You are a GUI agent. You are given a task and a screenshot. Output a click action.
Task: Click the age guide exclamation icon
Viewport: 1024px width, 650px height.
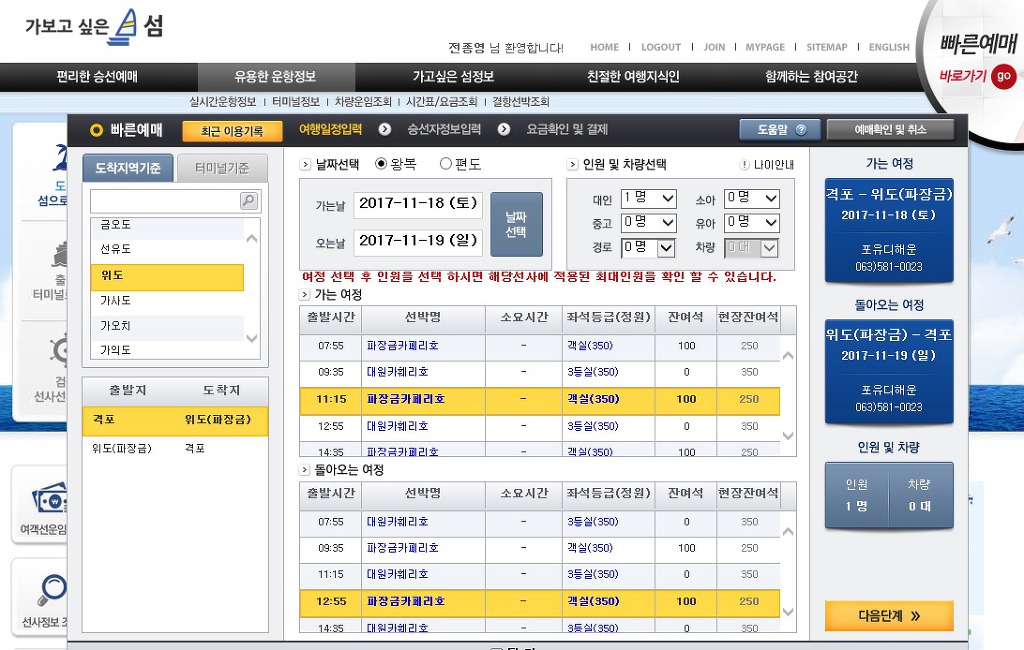click(x=744, y=165)
